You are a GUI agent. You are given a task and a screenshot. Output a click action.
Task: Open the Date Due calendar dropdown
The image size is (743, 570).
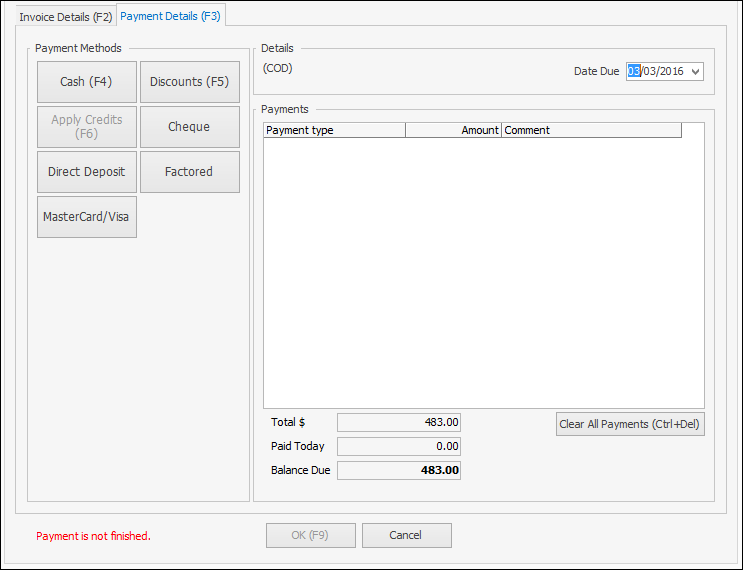coord(695,72)
